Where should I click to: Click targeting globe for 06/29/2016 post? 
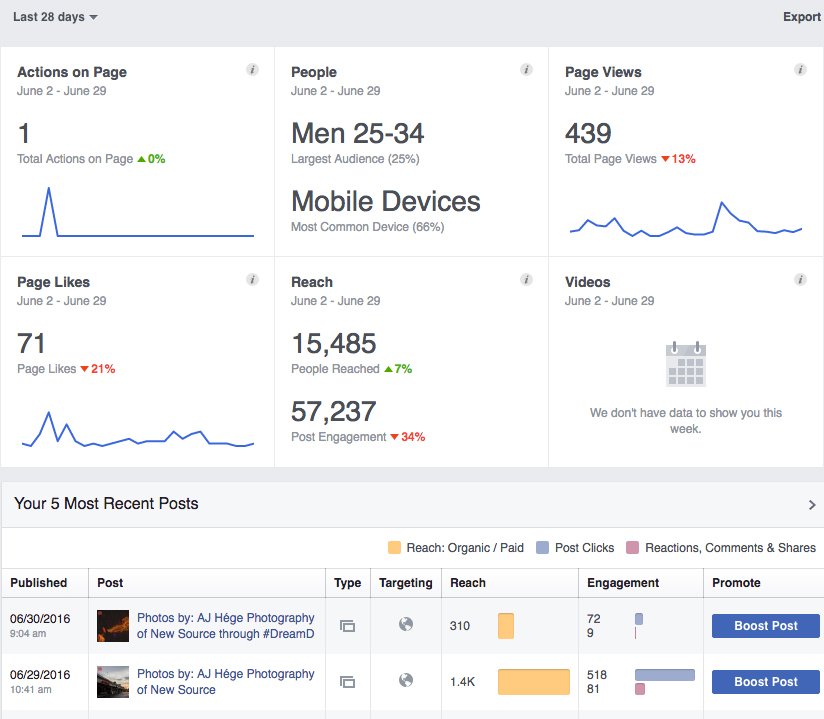click(x=406, y=680)
